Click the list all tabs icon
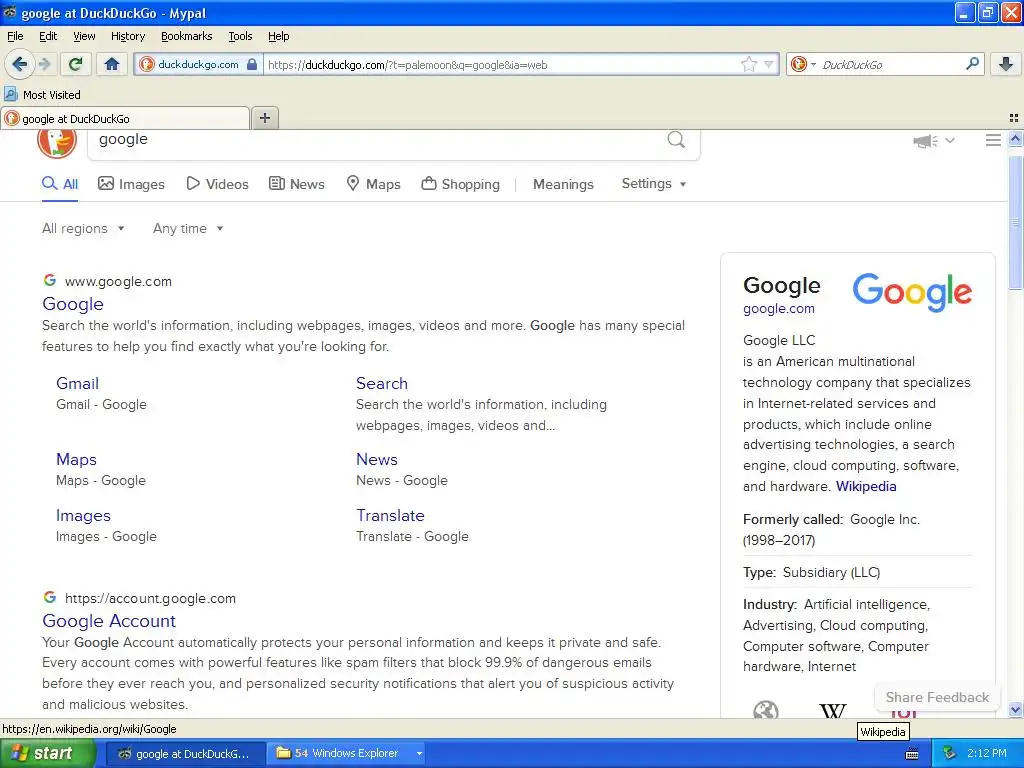The width and height of the screenshot is (1024, 768). click(x=1014, y=118)
